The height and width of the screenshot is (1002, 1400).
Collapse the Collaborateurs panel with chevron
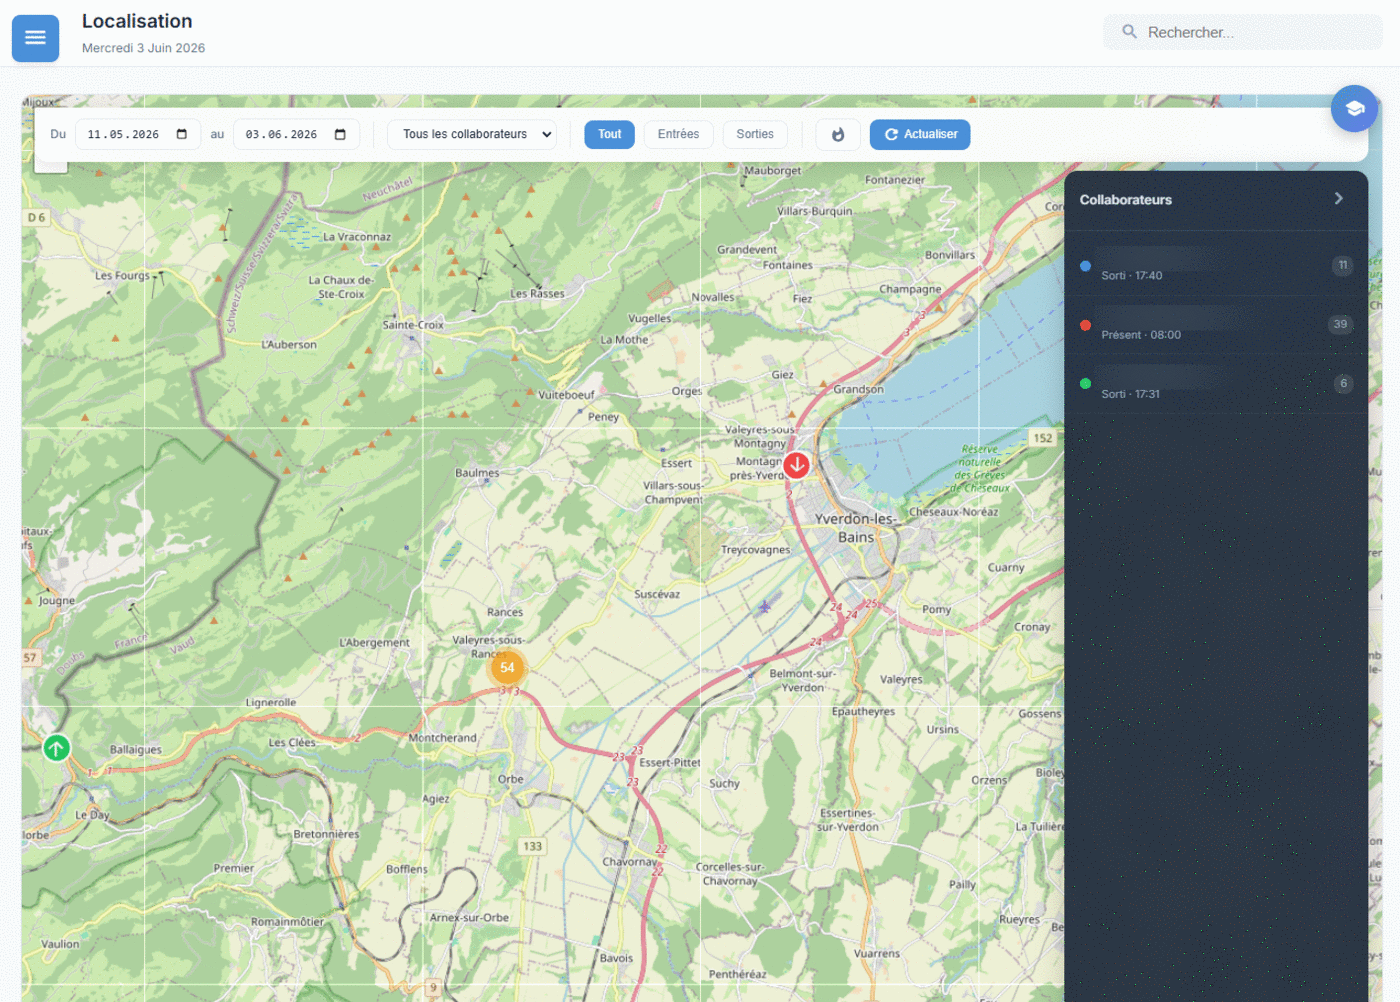1339,199
